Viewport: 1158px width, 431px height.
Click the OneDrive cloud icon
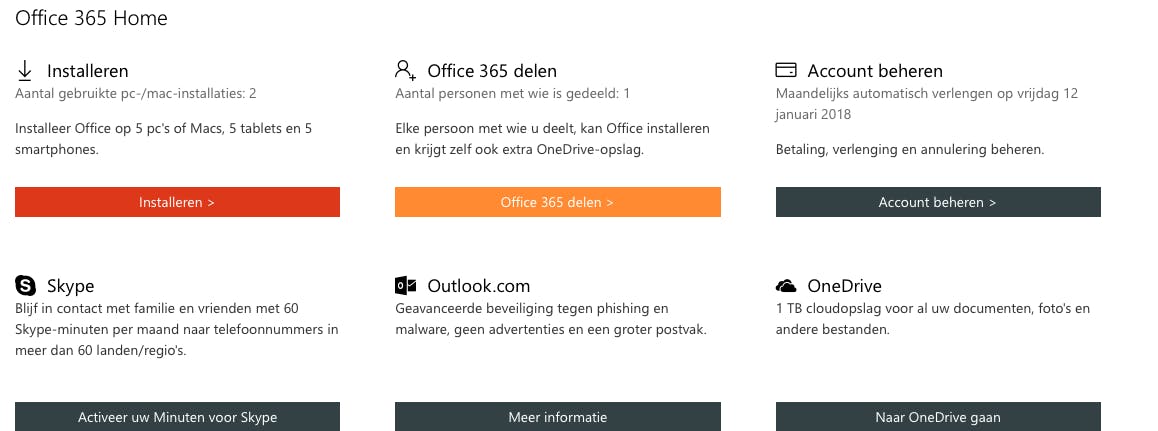coord(786,286)
